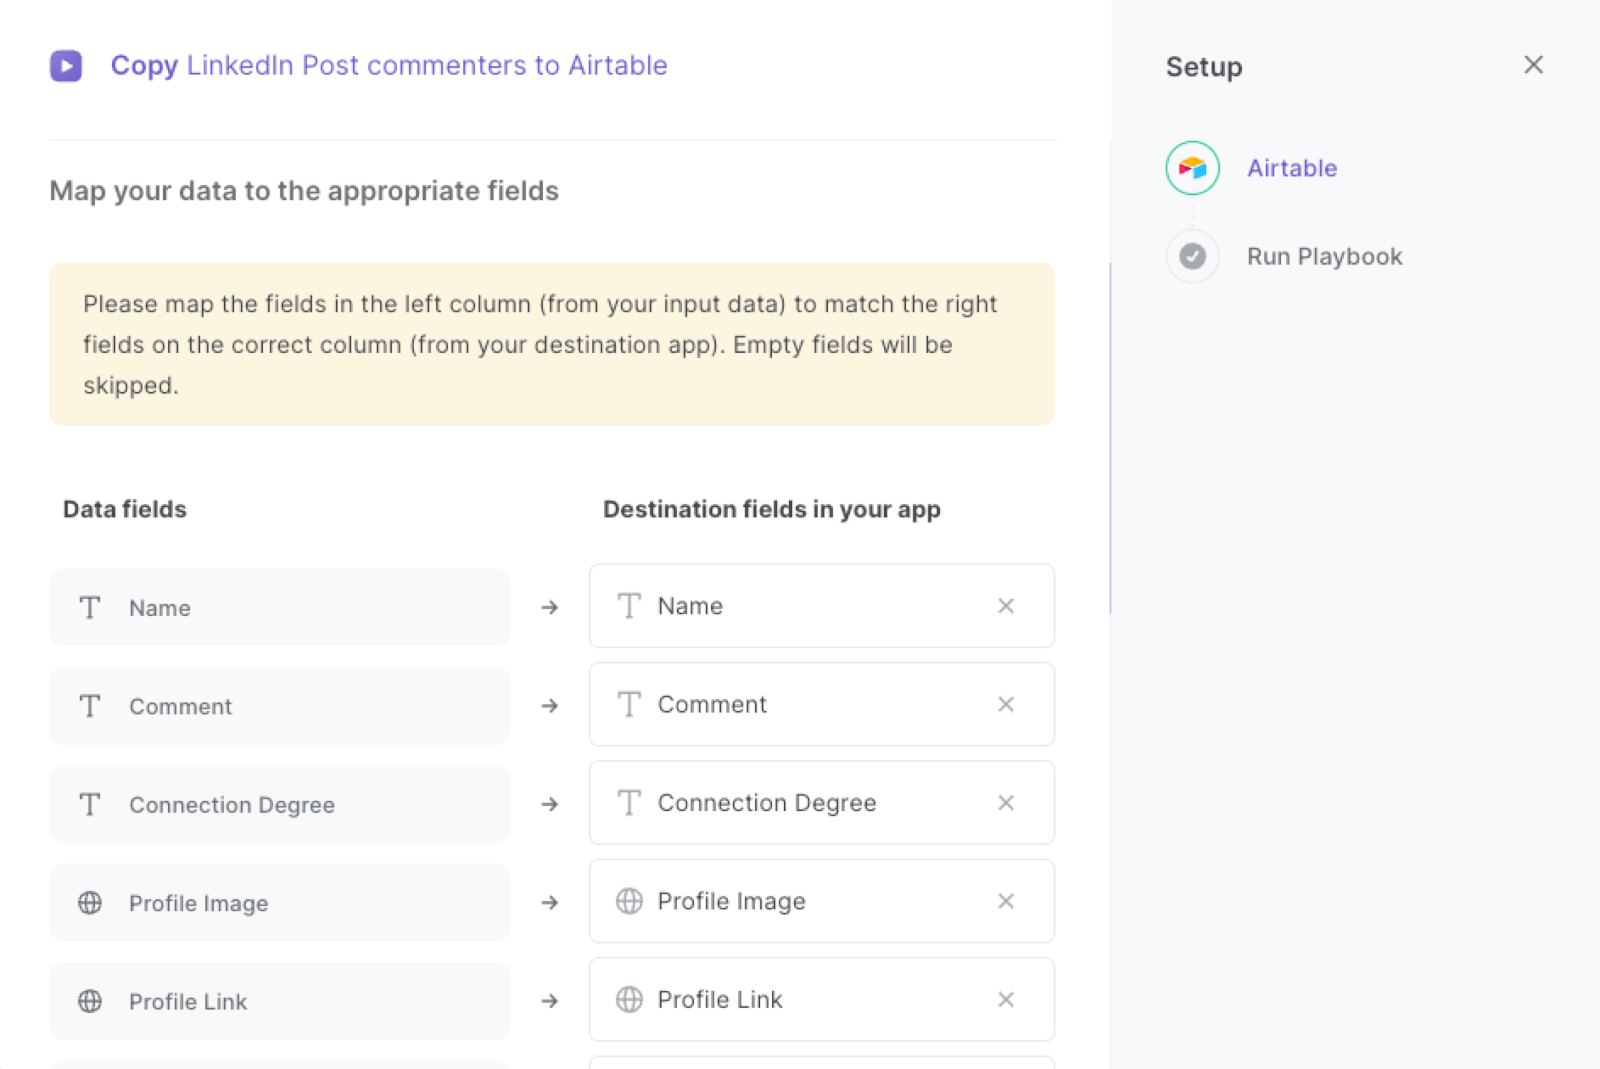This screenshot has width=1600, height=1069.
Task: Click the globe icon beside Profile Link data field
Action: click(x=89, y=1000)
